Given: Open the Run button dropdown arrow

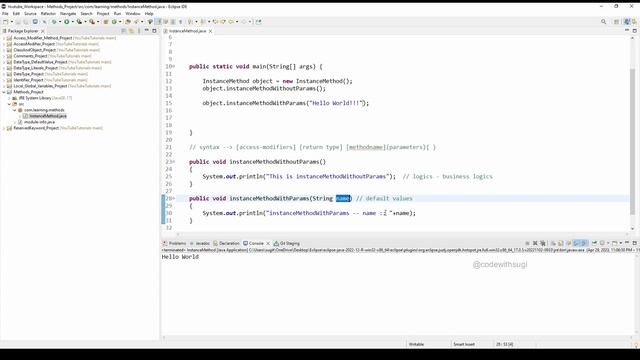Looking at the screenshot, I should [73, 22].
